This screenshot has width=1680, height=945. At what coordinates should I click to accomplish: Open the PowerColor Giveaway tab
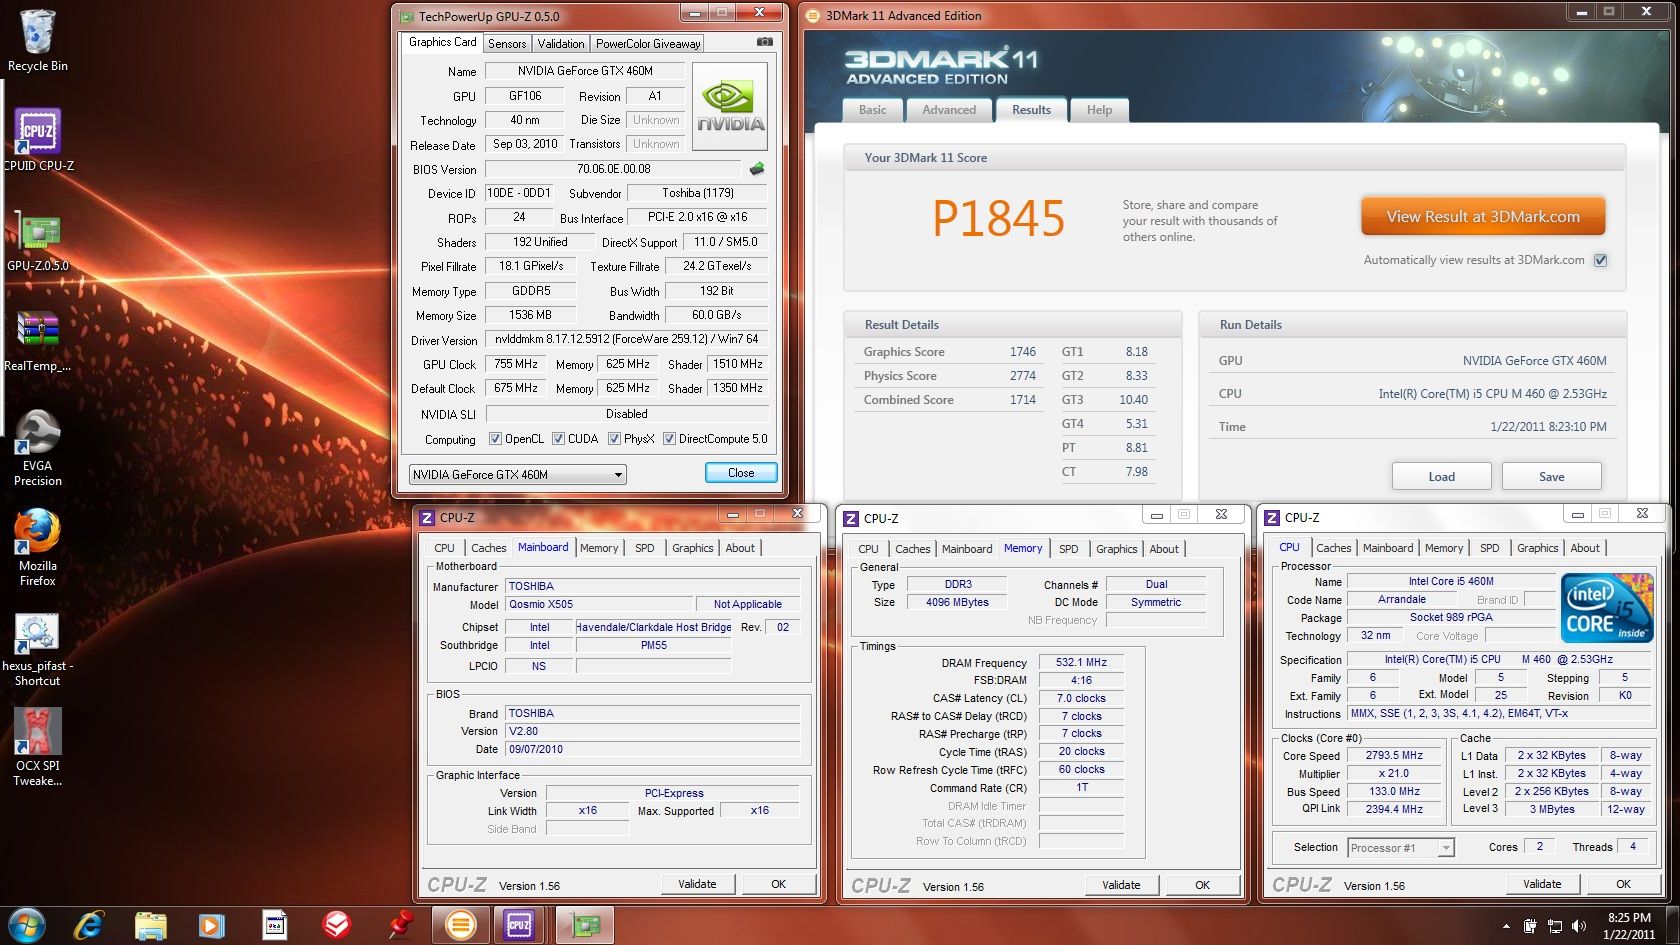(648, 44)
